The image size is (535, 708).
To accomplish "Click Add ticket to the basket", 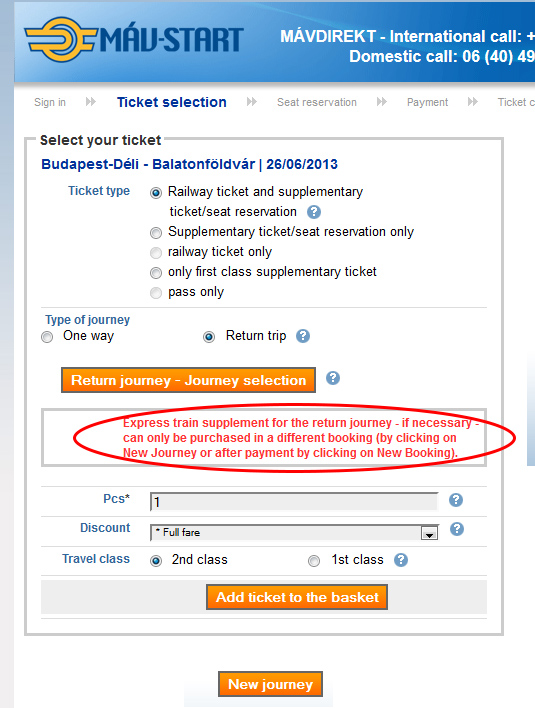I will click(x=297, y=597).
